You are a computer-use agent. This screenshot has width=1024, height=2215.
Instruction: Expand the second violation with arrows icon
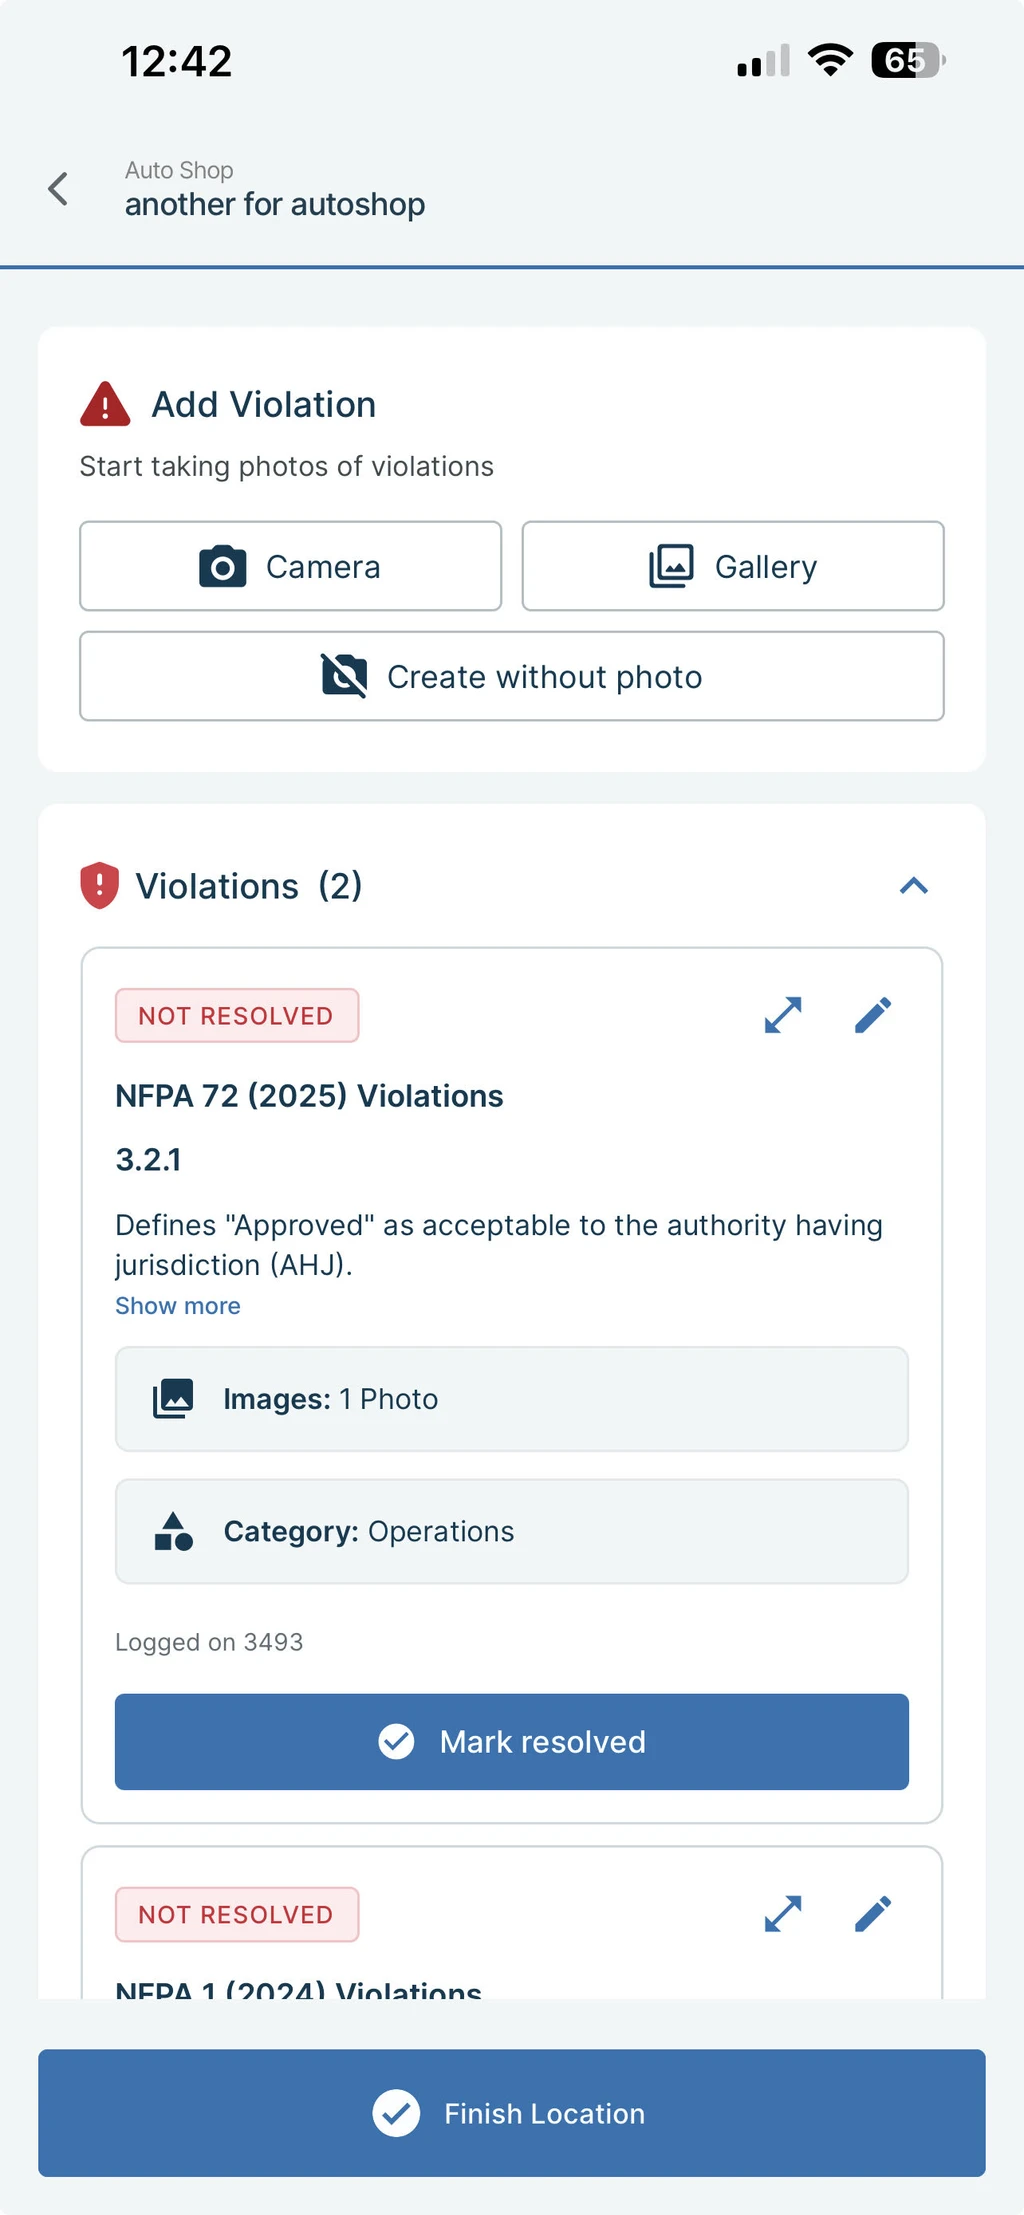tap(783, 1914)
